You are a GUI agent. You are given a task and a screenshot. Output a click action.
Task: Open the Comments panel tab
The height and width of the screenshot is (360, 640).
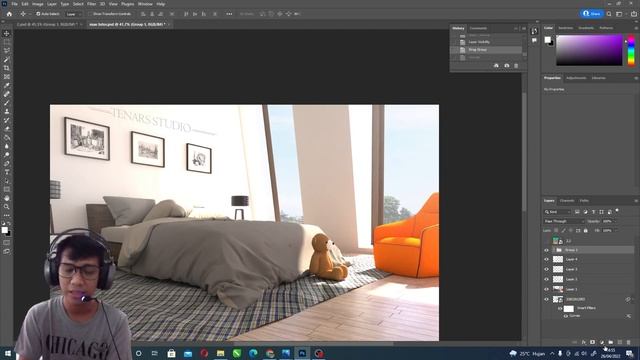point(478,28)
